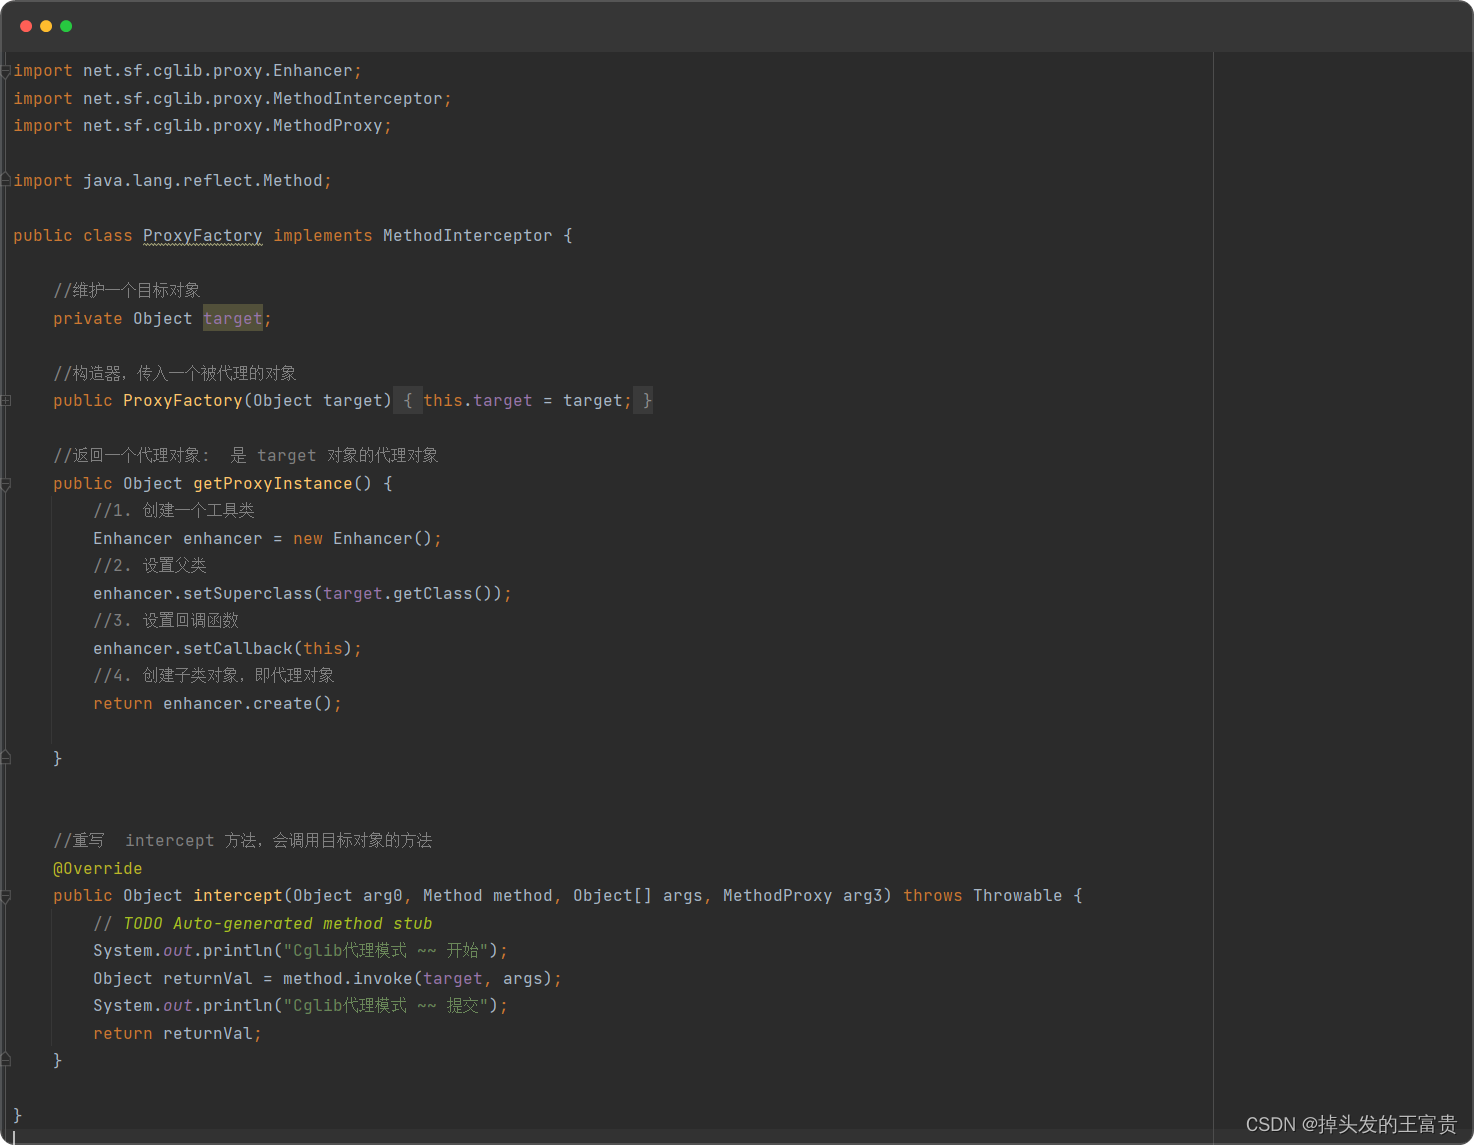Click the comment '//维护一个目标对象'
Screen dimensions: 1474x1145
pos(127,290)
